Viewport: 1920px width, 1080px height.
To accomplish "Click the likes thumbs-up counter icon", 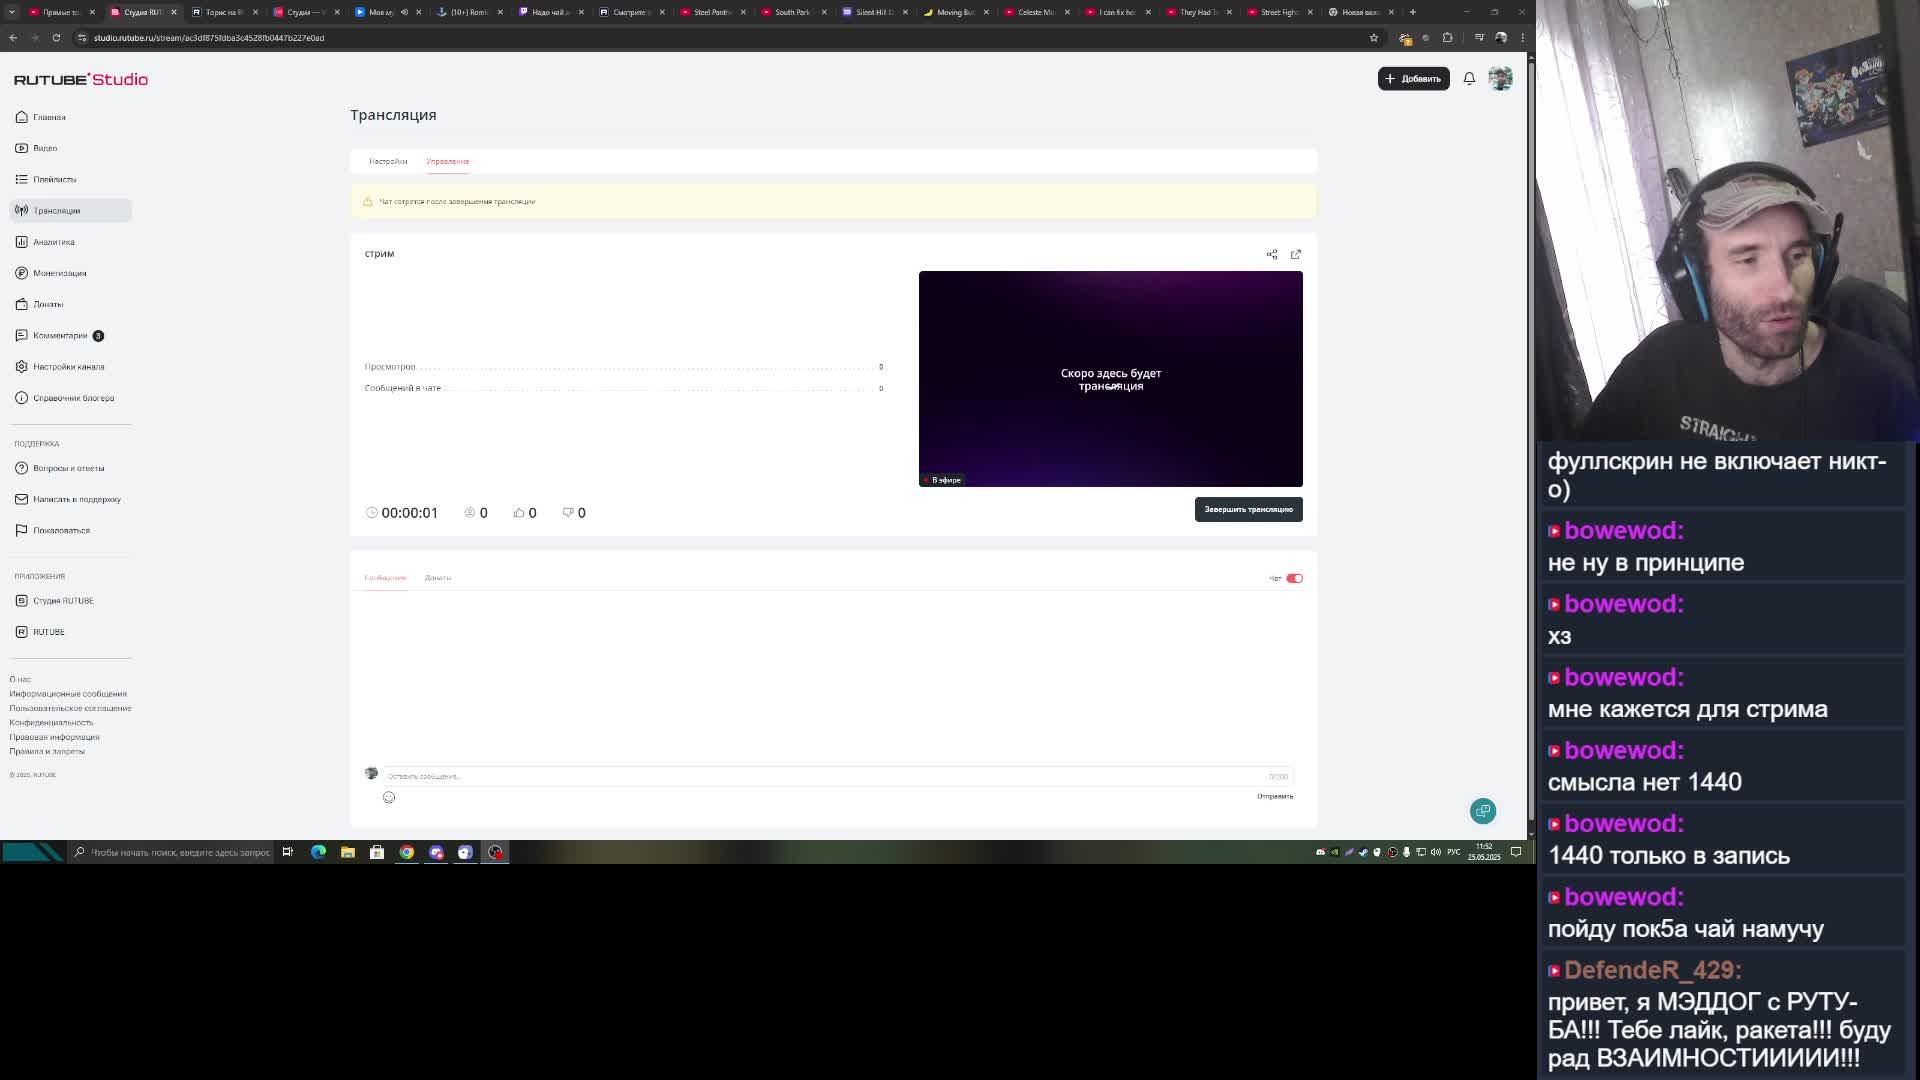I will click(x=519, y=512).
